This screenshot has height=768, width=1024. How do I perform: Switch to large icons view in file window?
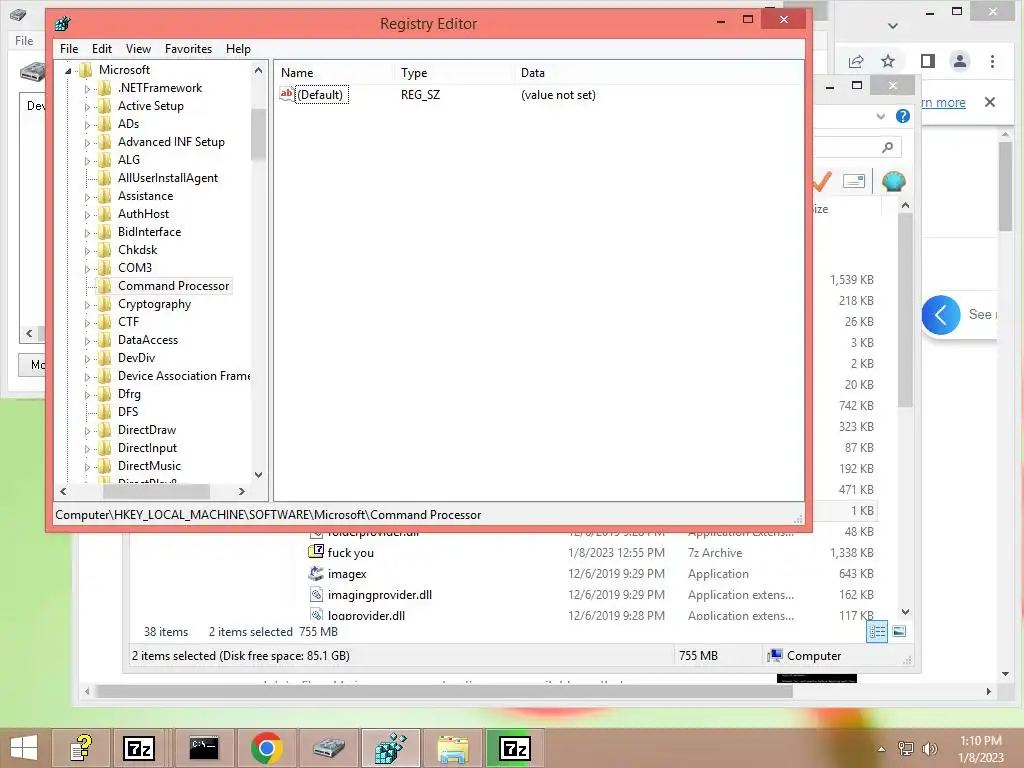point(899,631)
